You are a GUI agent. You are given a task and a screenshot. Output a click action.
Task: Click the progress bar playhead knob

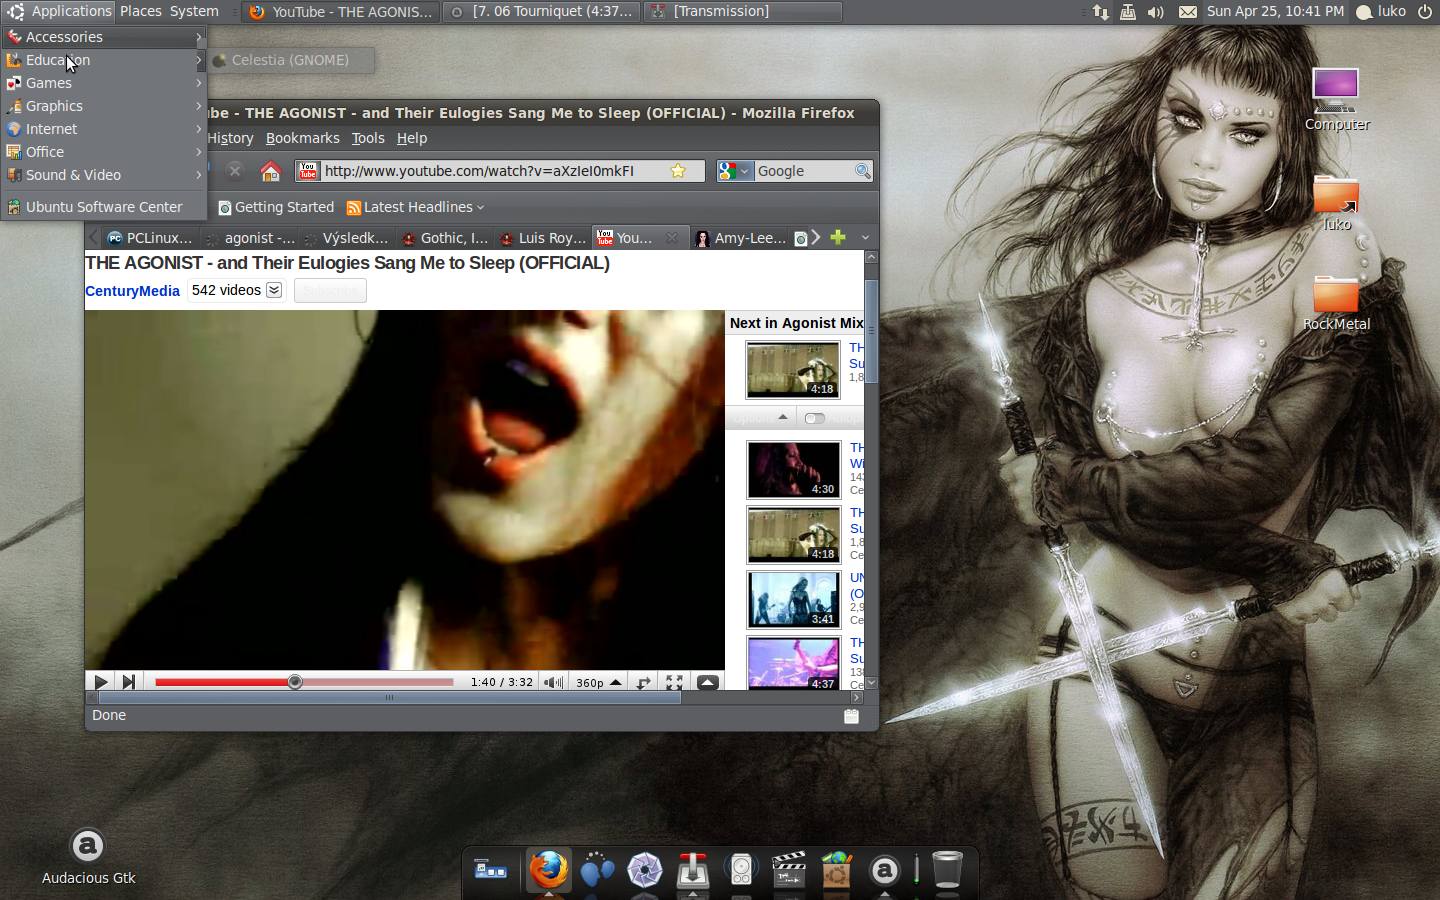(295, 682)
